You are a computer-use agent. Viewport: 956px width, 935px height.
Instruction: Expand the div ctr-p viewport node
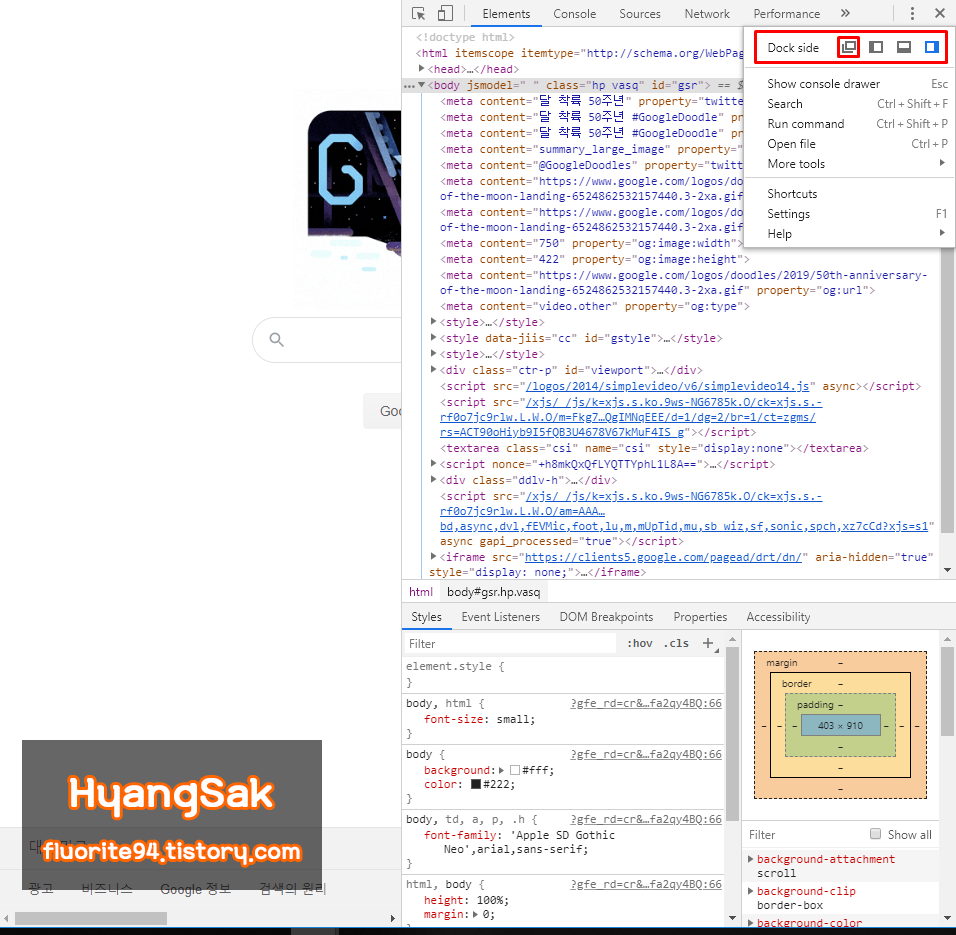(433, 369)
